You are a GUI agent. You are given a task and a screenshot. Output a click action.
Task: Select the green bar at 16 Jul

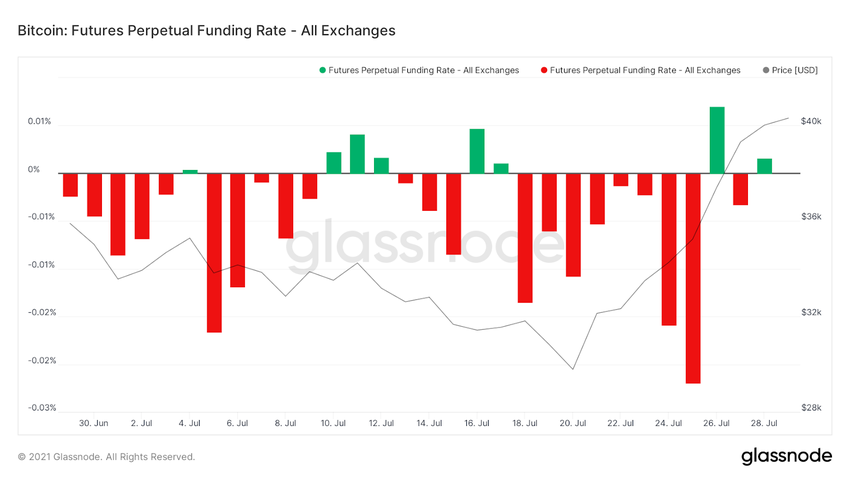(x=477, y=151)
